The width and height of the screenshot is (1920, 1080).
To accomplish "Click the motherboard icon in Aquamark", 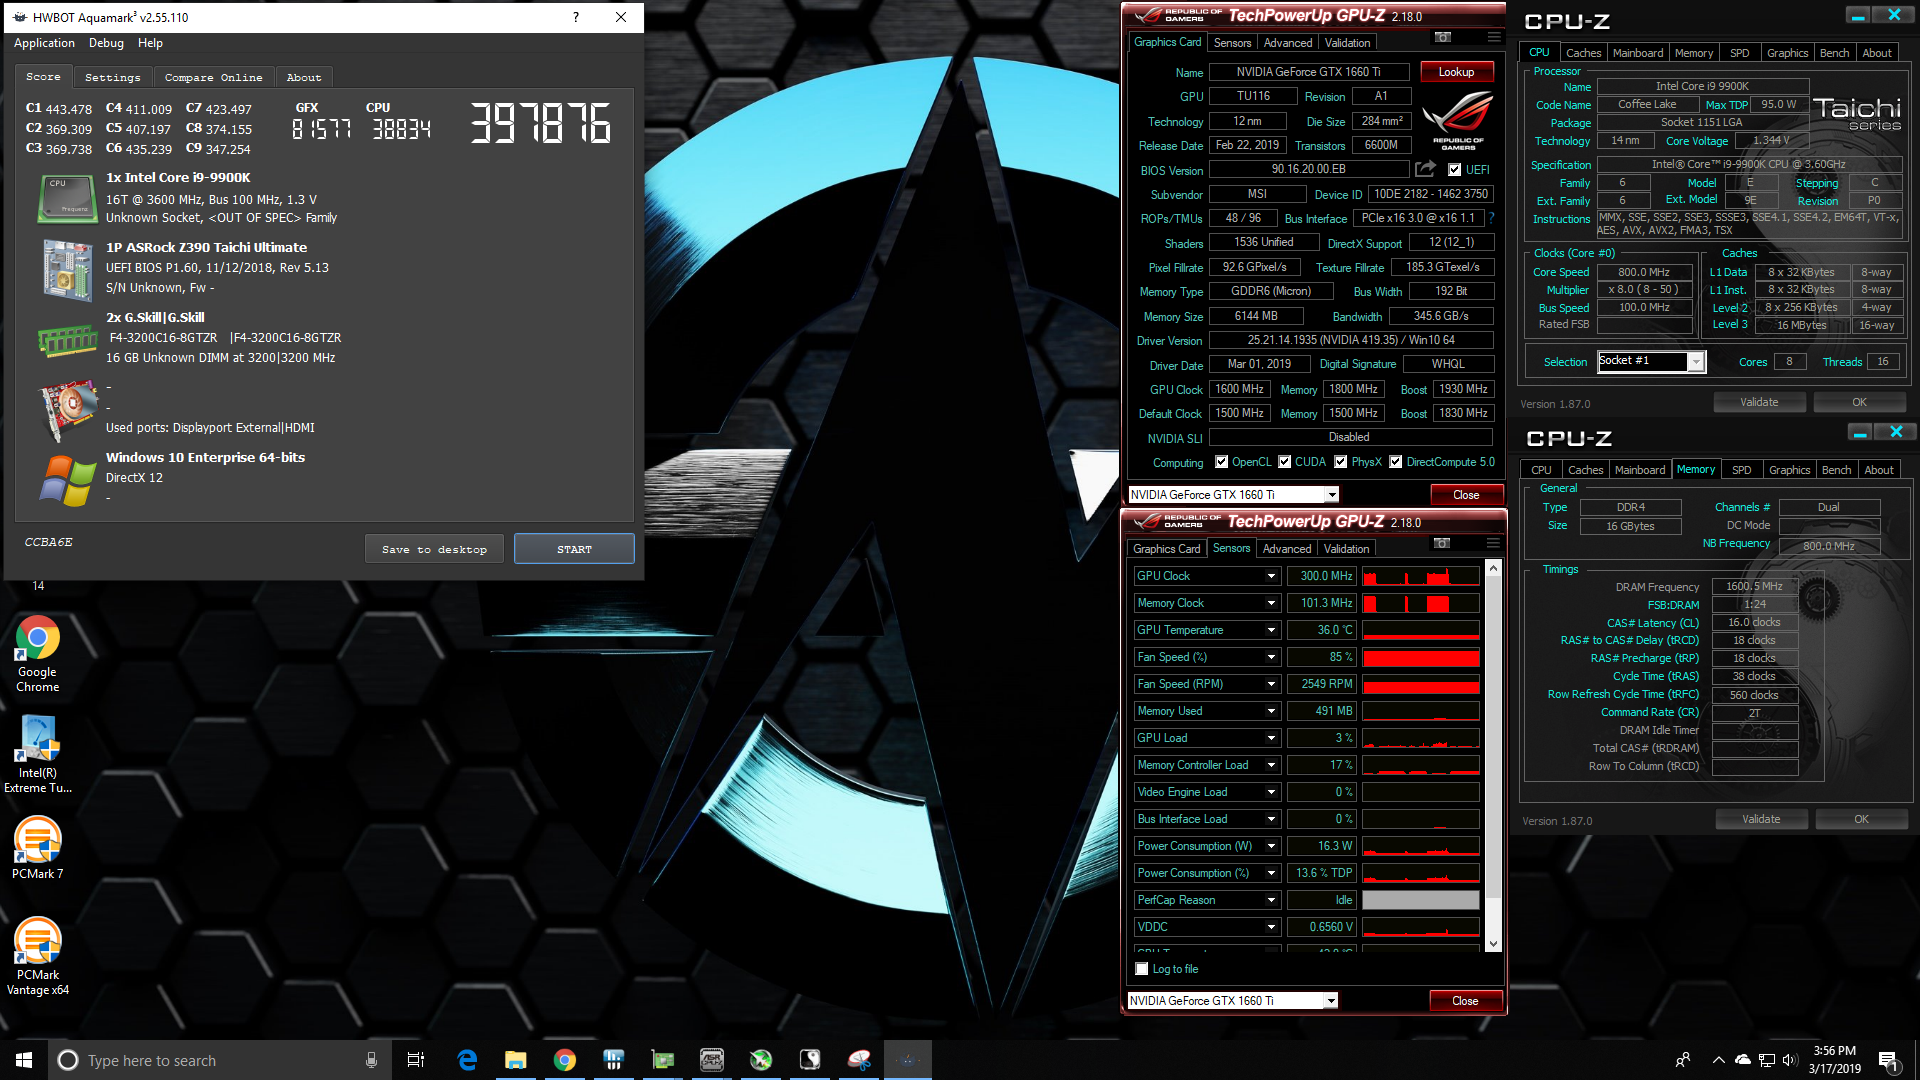I will pos(67,269).
